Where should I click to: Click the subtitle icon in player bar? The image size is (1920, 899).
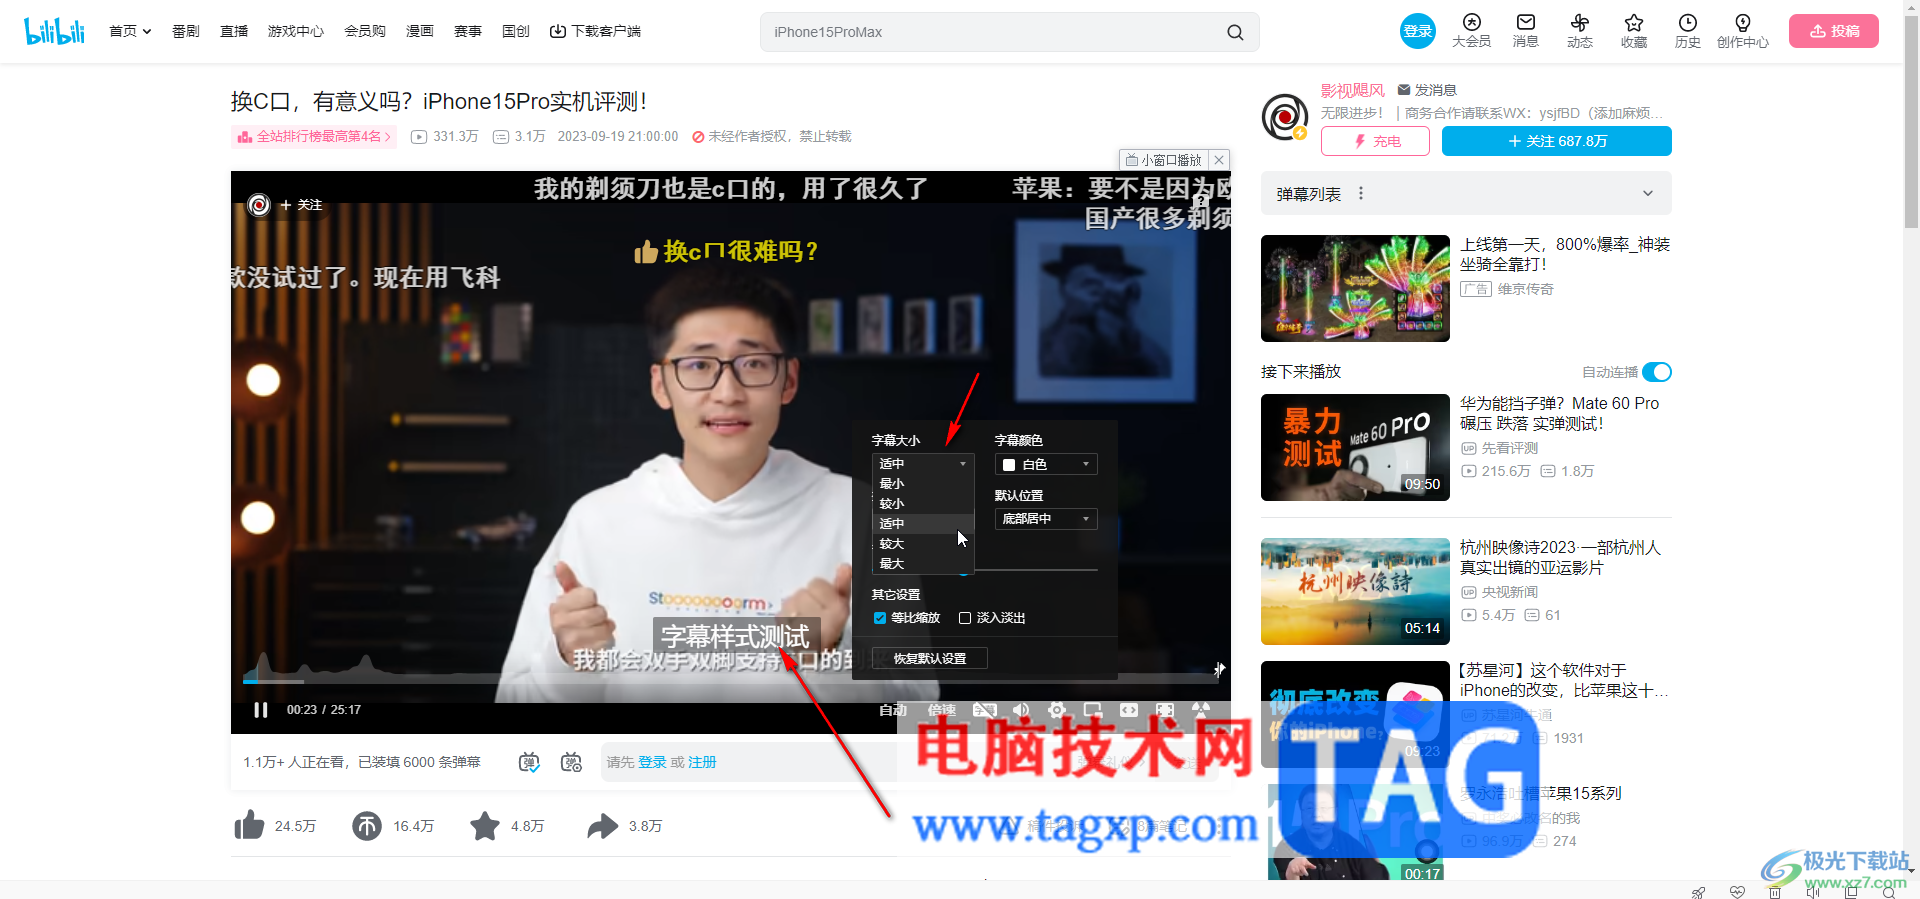985,710
